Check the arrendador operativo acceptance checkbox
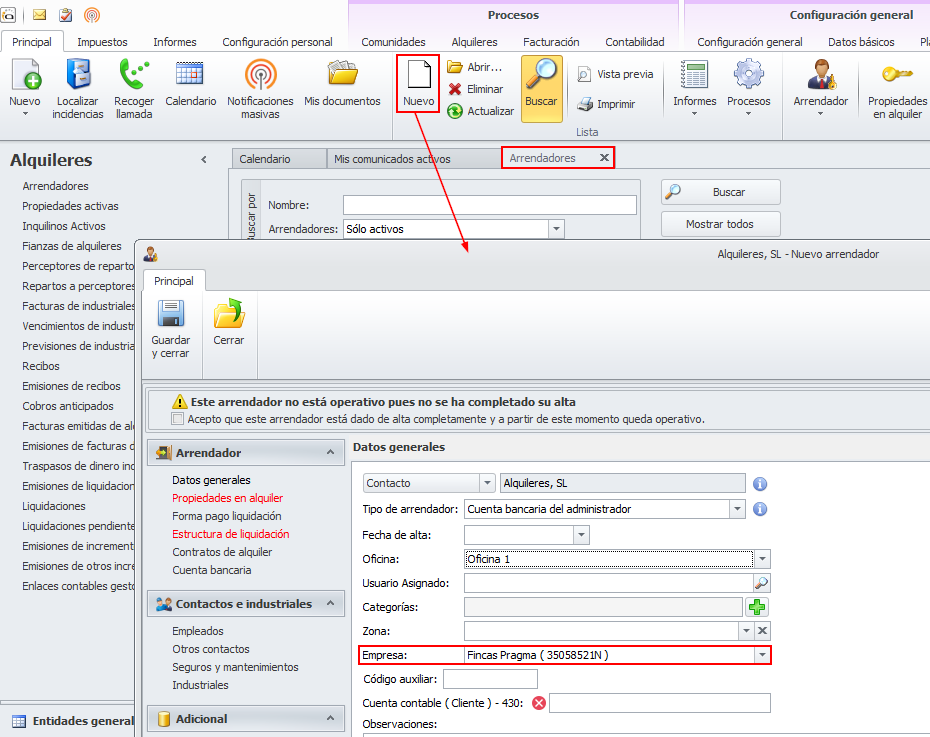 tap(178, 419)
